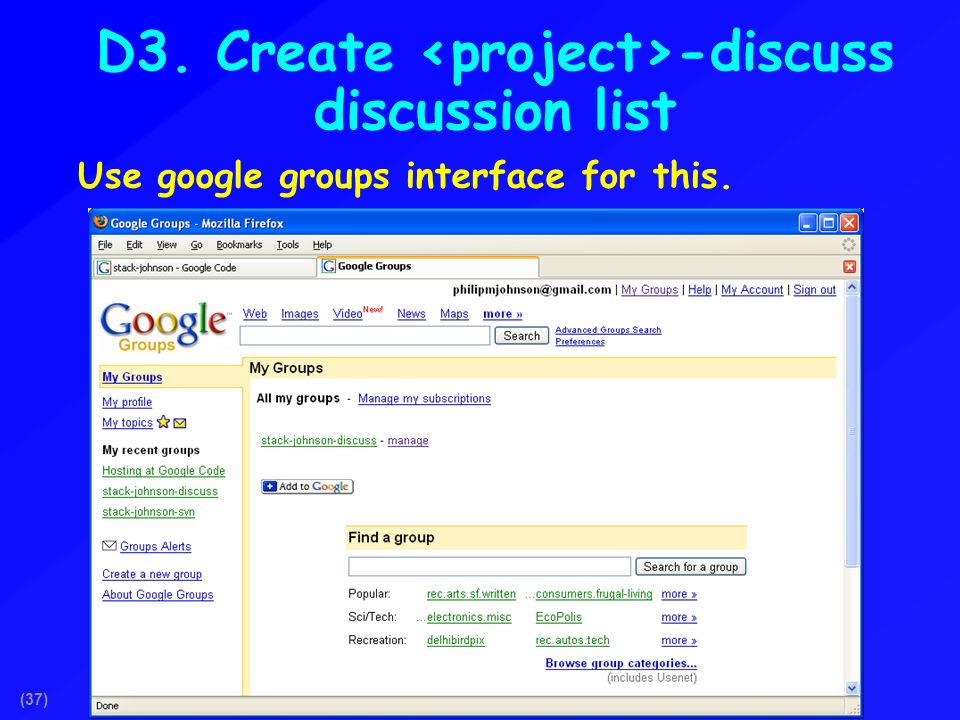Open the Preferences link
Screen dimensions: 960x720
(580, 342)
